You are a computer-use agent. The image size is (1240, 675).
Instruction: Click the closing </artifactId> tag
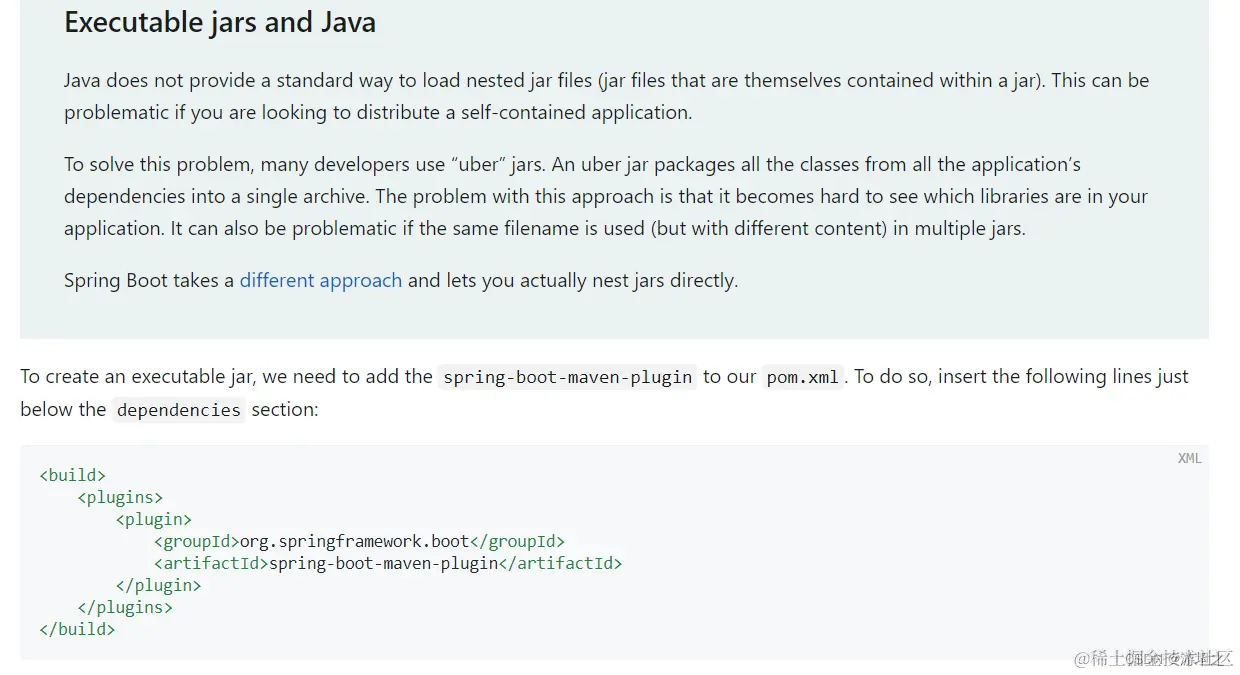[x=560, y=563]
